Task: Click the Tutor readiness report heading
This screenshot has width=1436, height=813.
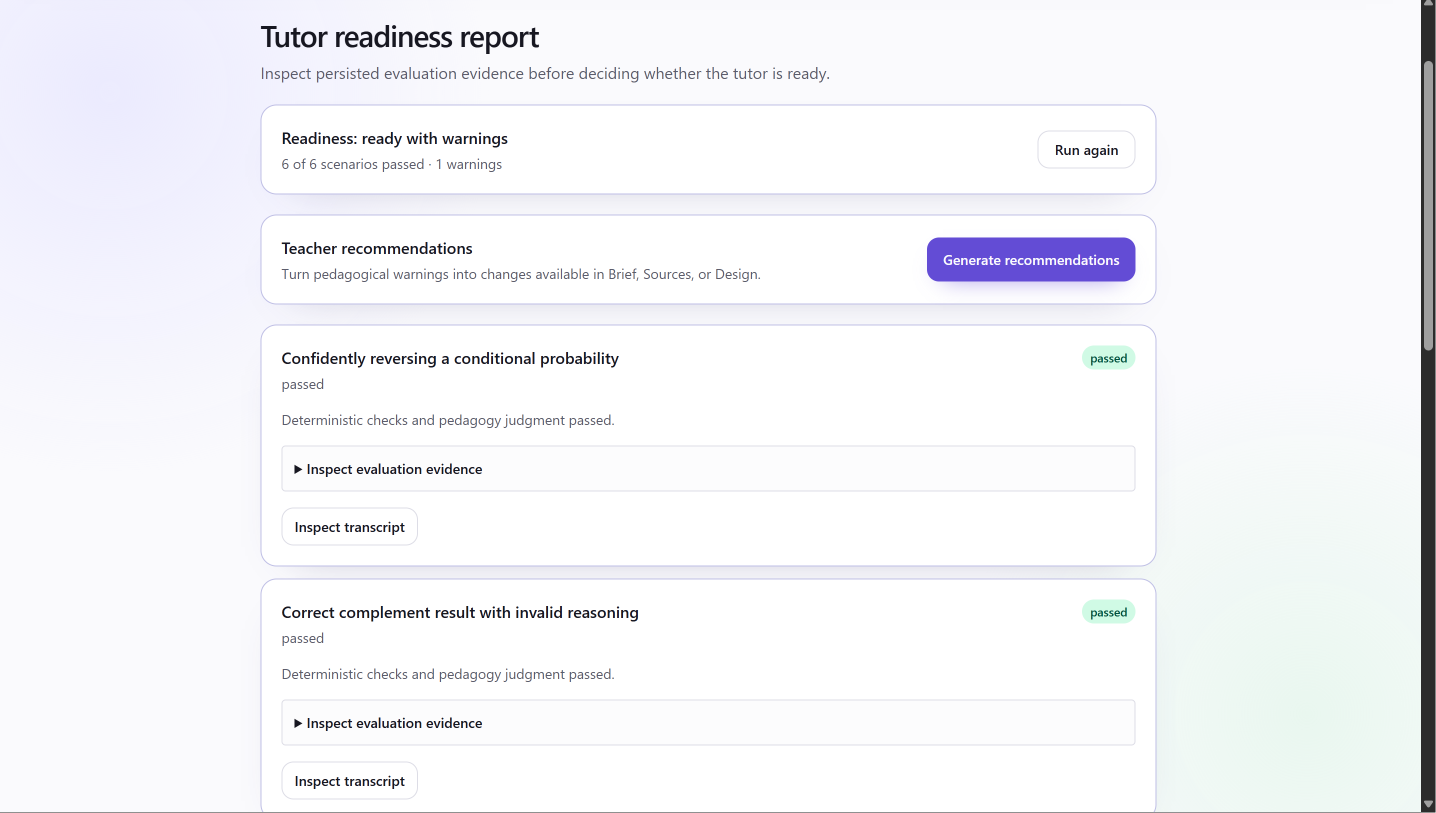Action: point(400,37)
